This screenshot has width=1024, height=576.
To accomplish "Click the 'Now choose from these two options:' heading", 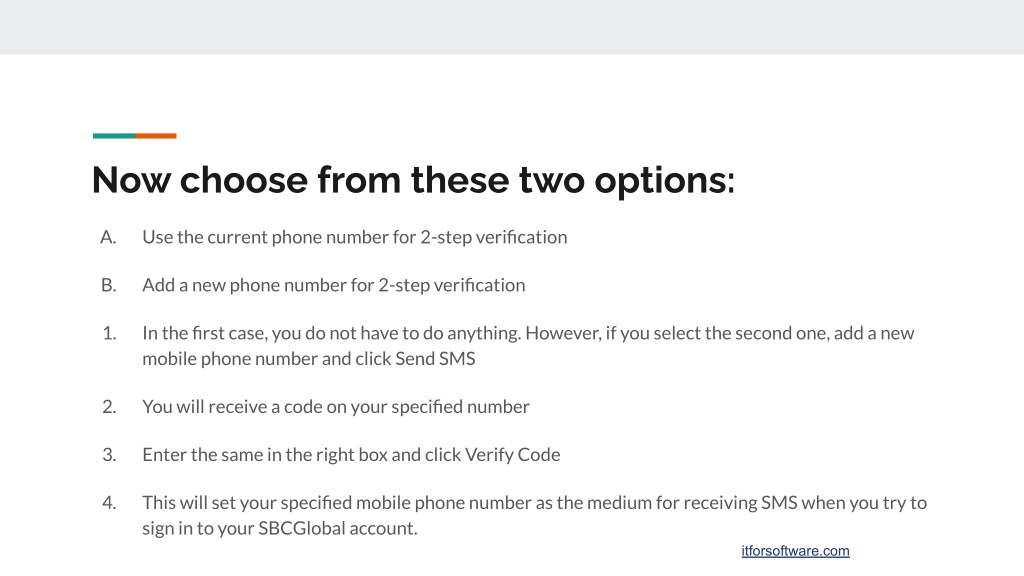I will tap(413, 180).
